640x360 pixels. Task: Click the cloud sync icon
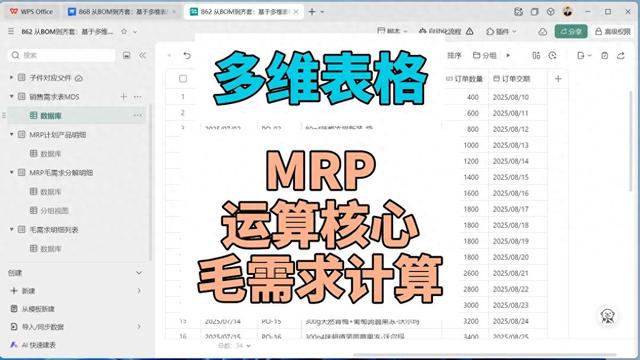(x=542, y=31)
